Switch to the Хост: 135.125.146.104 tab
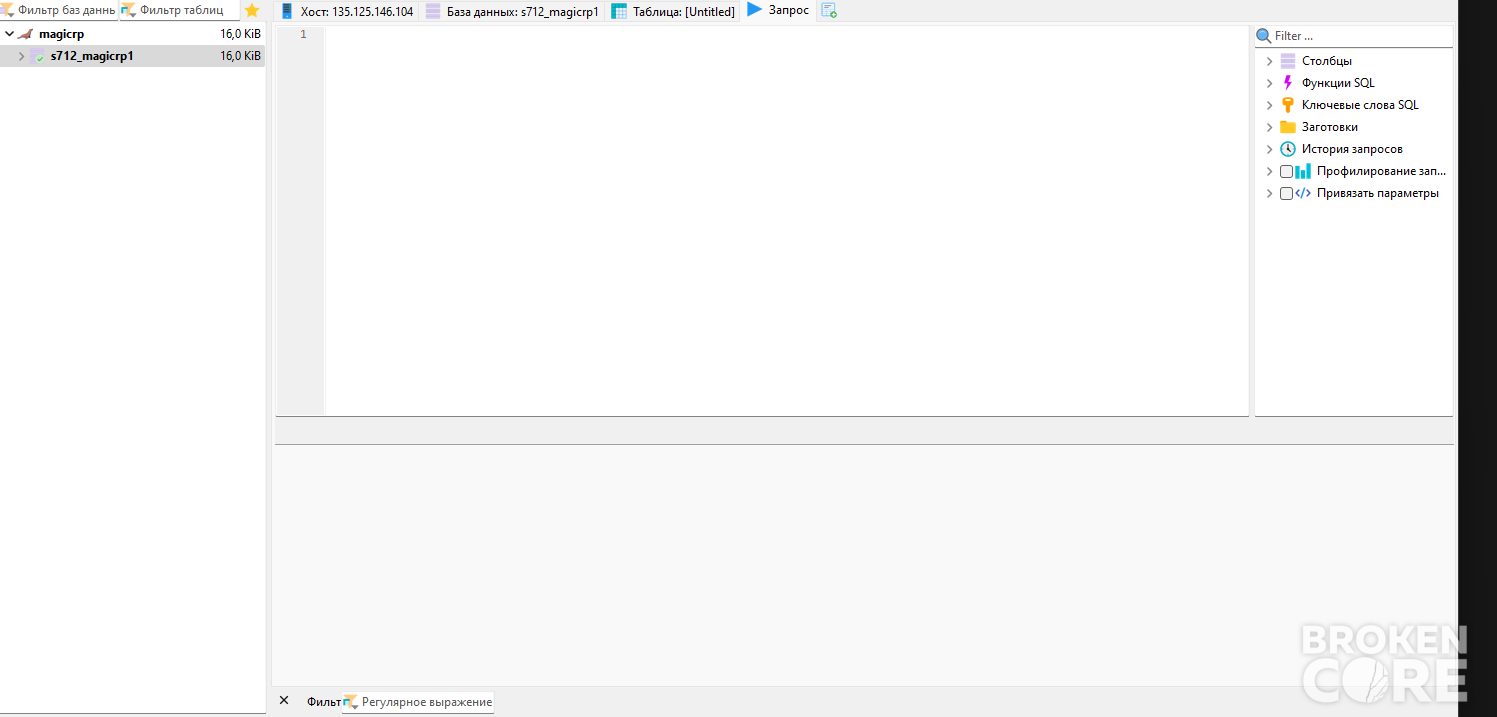The width and height of the screenshot is (1497, 717). click(x=346, y=11)
